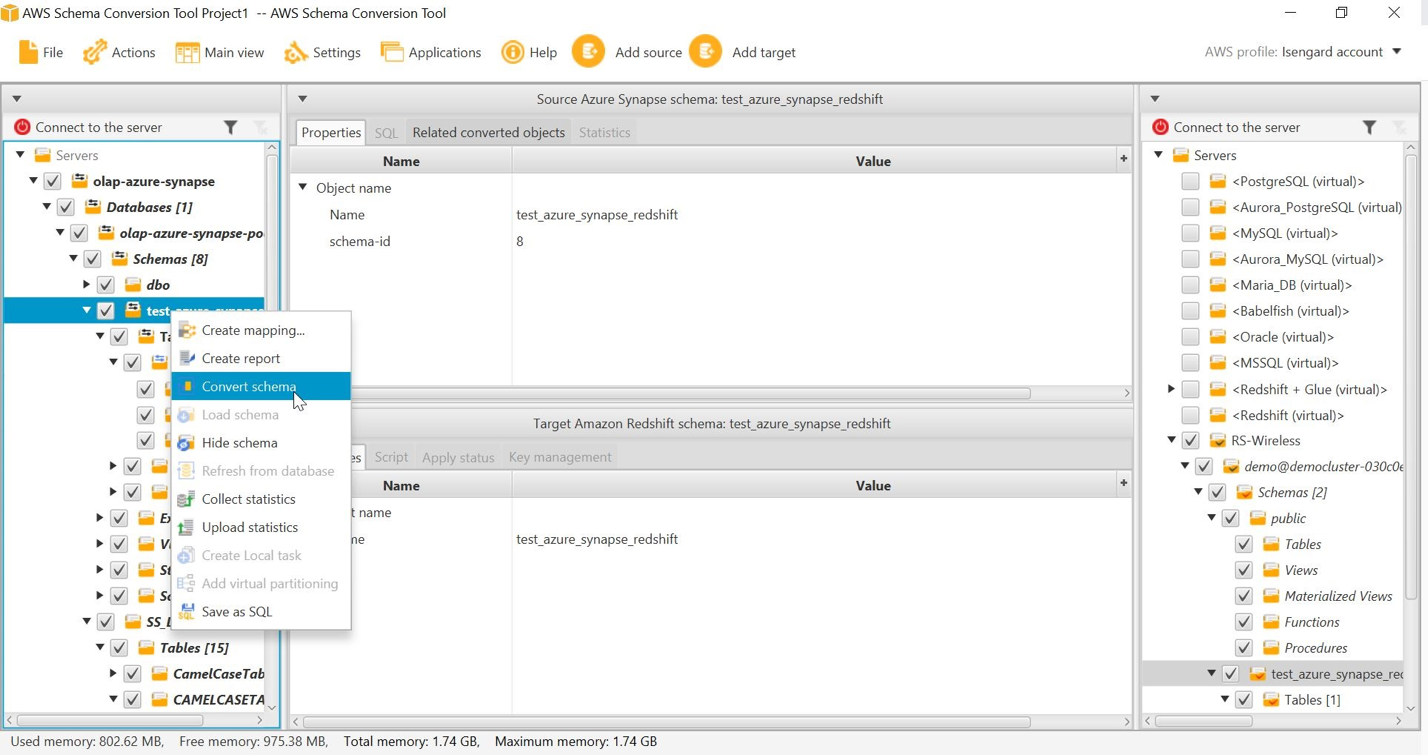This screenshot has height=755, width=1428.
Task: Click the RS-Wireless server icon
Action: pos(1218,440)
